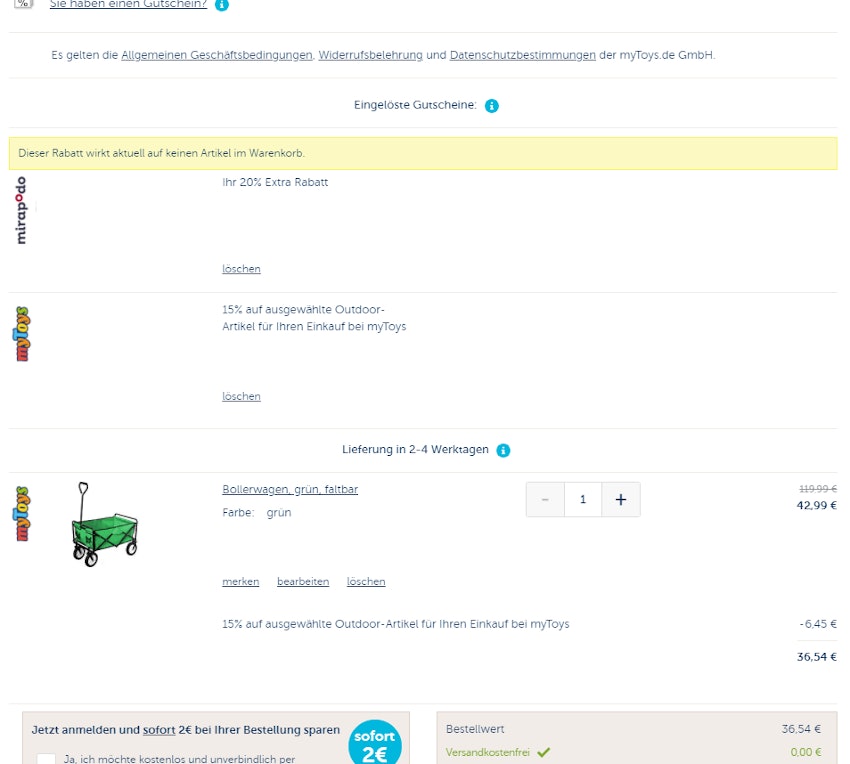Click myToys logo beside 15% Outdoor voucher
850x764 pixels.
click(x=22, y=334)
